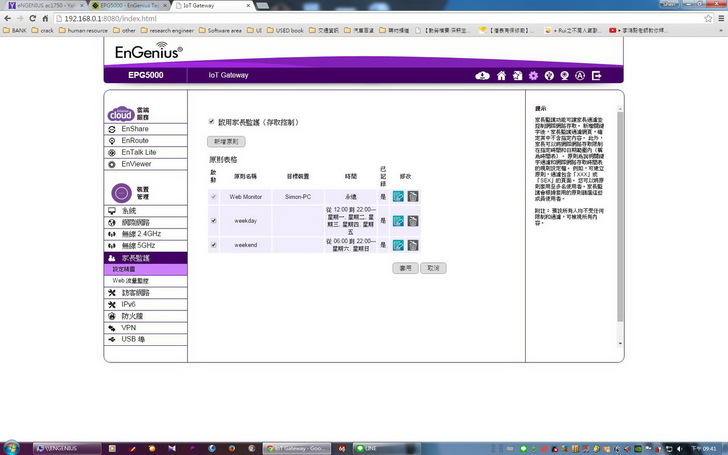The height and width of the screenshot is (455, 728).
Task: Click the cloud download icon in header
Action: 484,75
